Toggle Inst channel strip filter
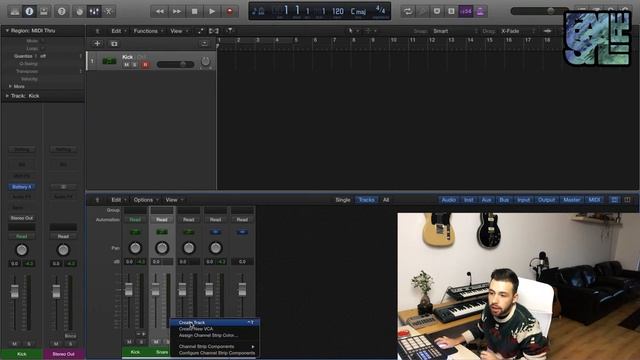This screenshot has width=640, height=360. [469, 200]
